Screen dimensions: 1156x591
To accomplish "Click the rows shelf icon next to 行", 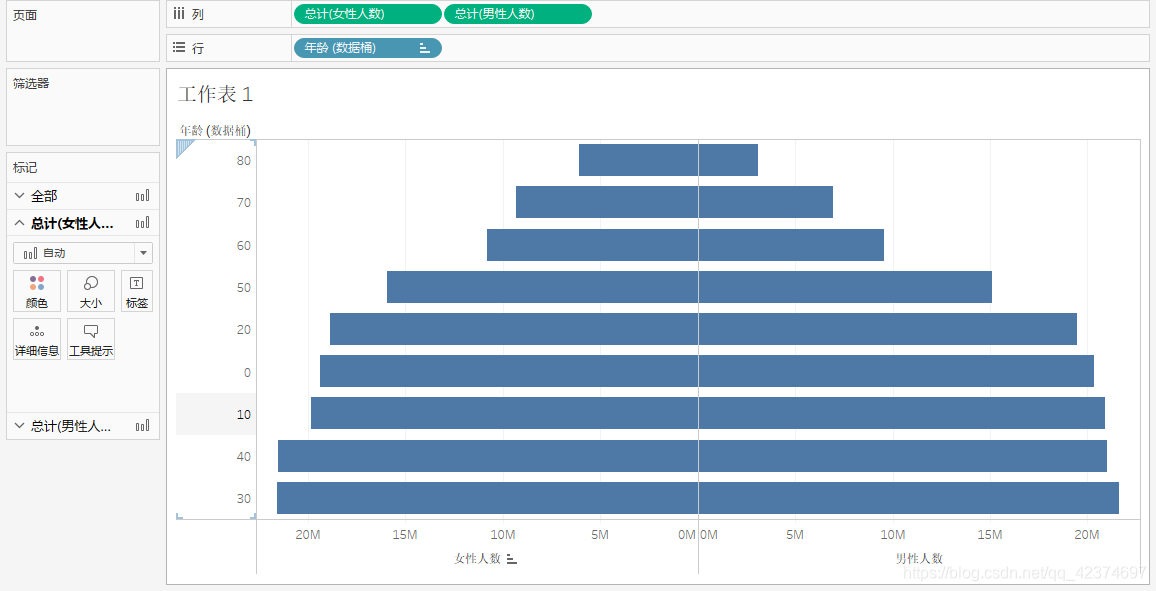I will point(179,48).
